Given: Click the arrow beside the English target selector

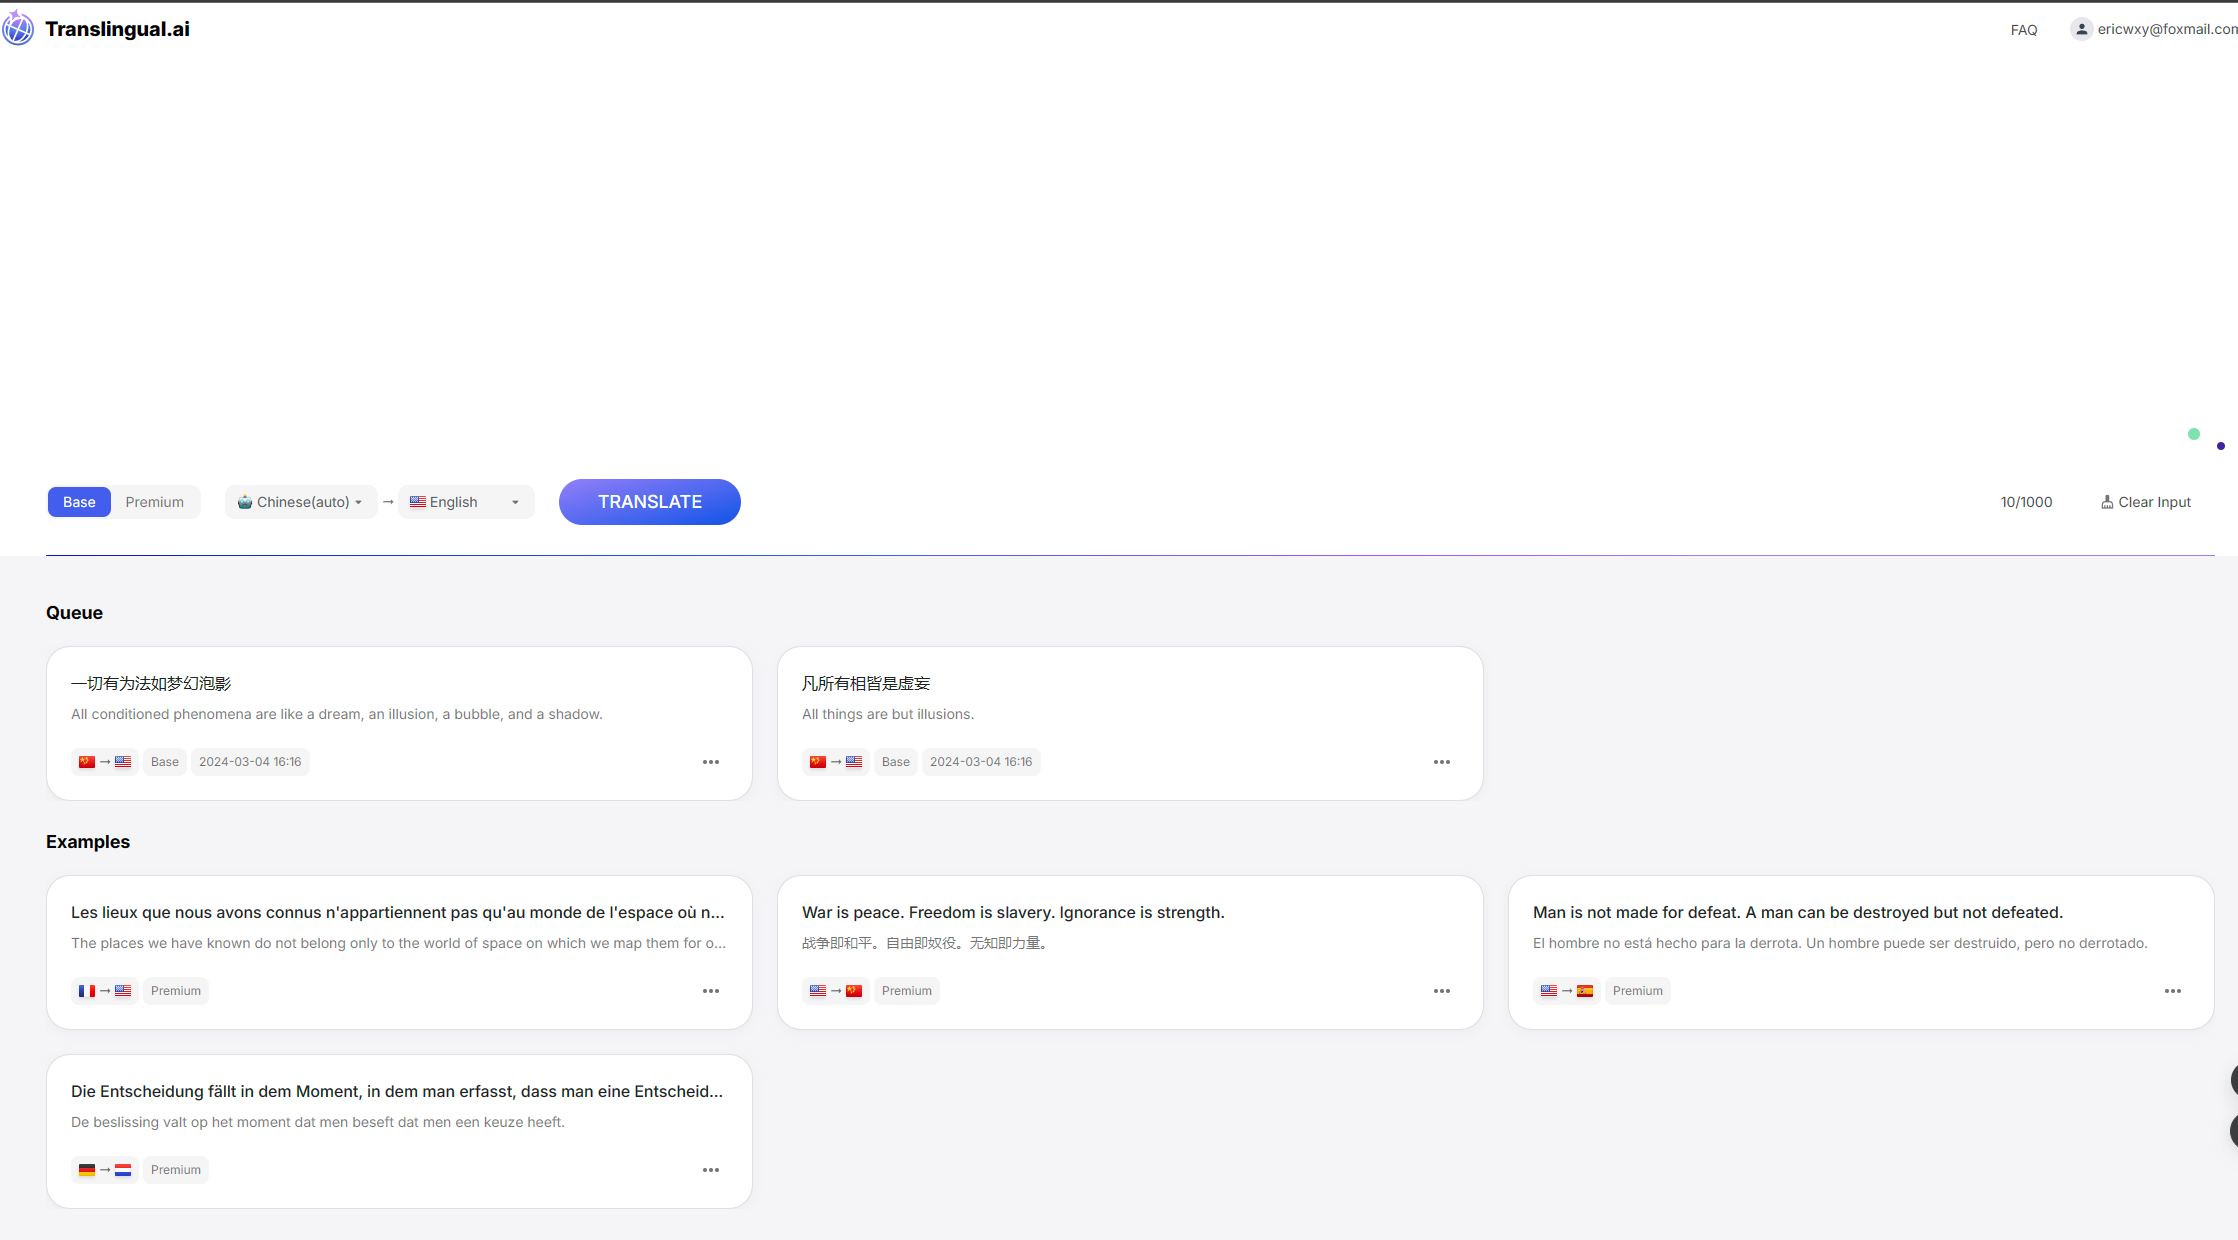Looking at the screenshot, I should tap(515, 502).
